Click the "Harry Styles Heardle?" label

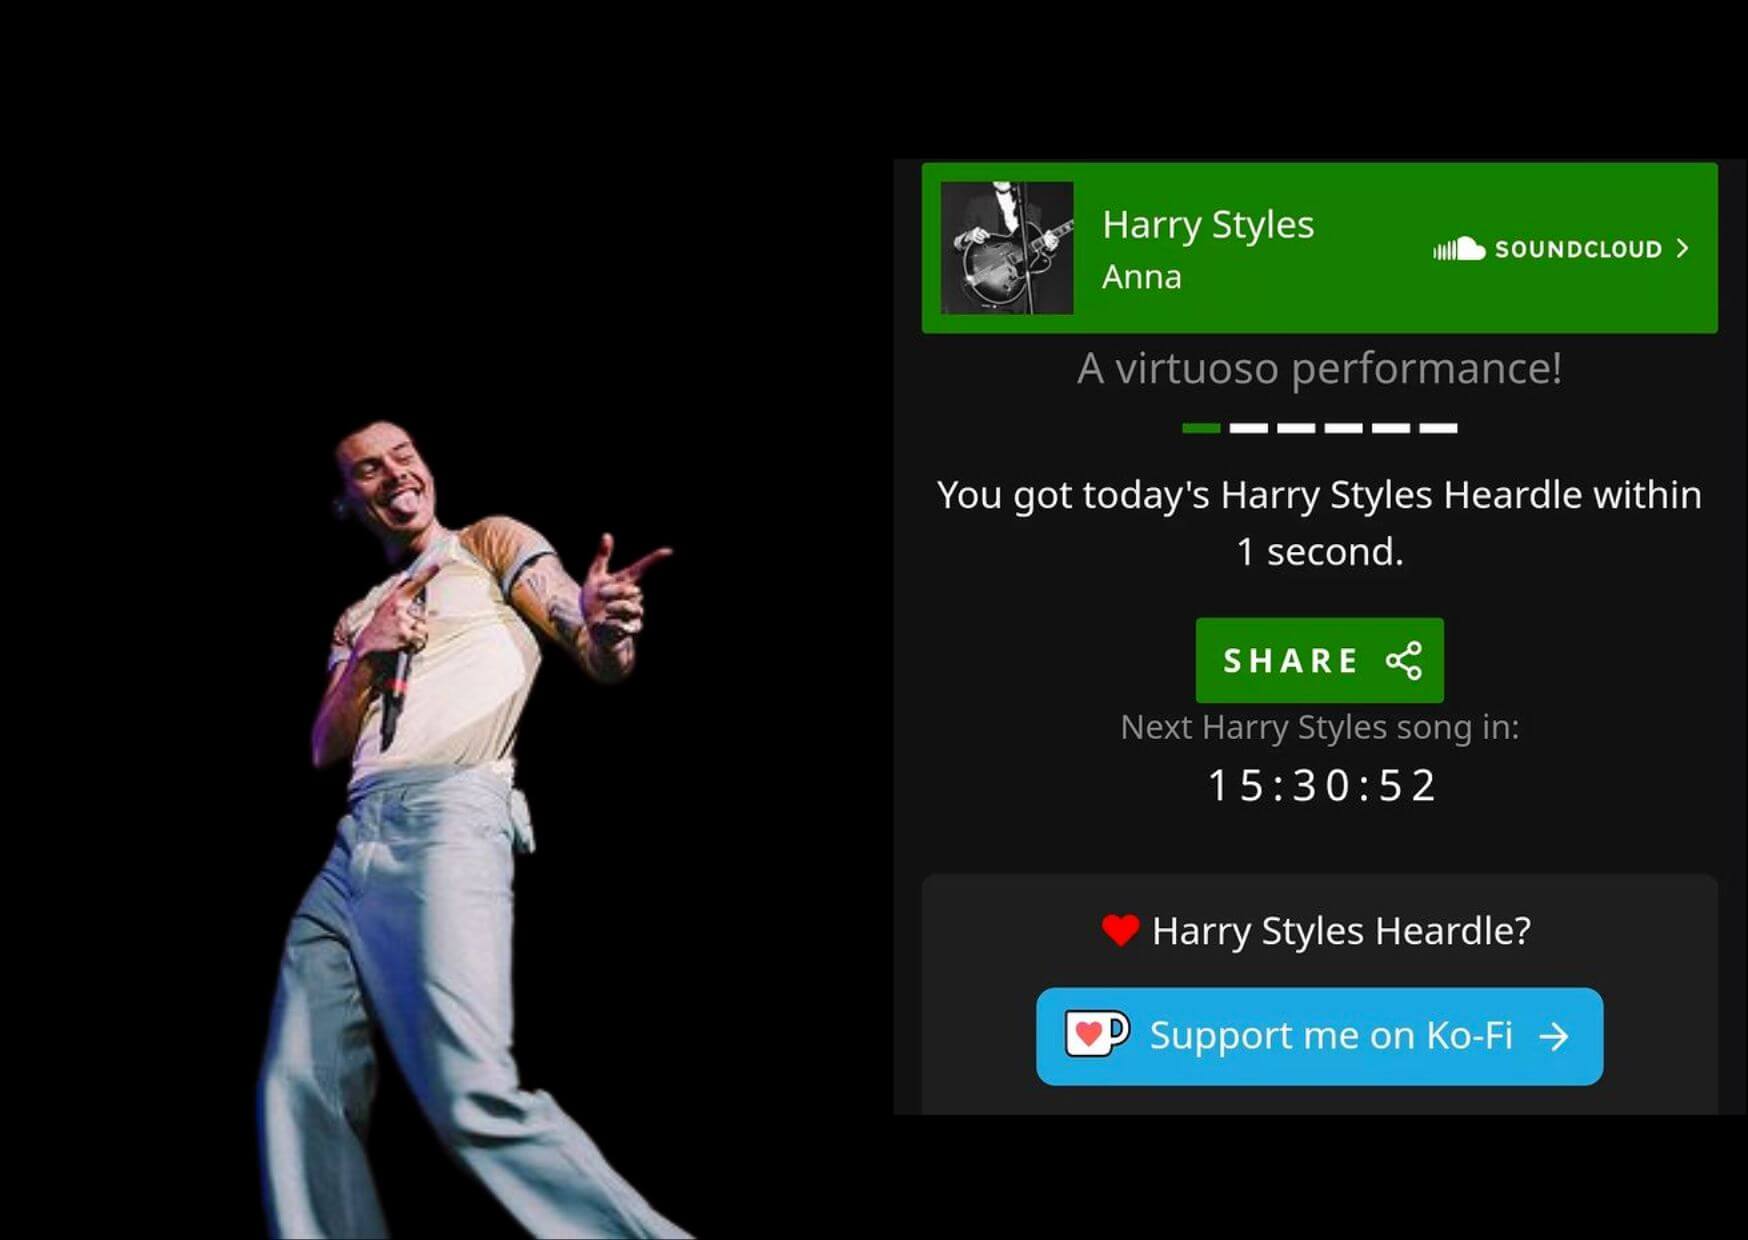1340,931
